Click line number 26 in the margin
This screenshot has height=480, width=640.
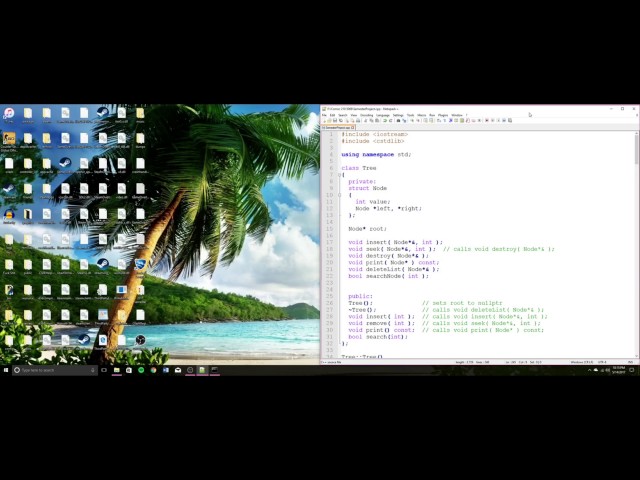[330, 303]
